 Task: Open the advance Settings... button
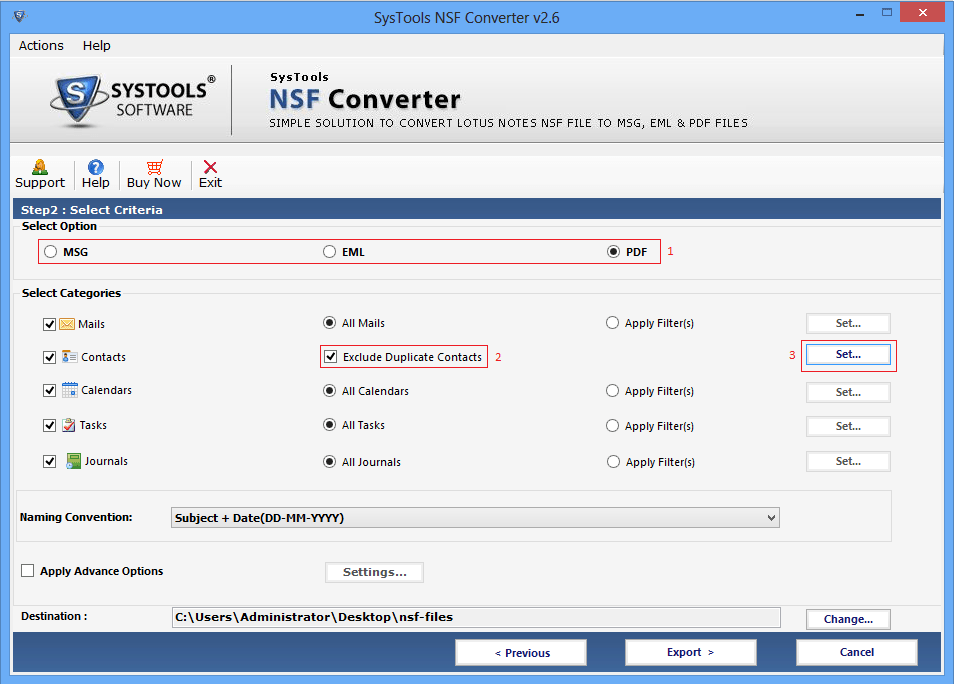point(374,572)
